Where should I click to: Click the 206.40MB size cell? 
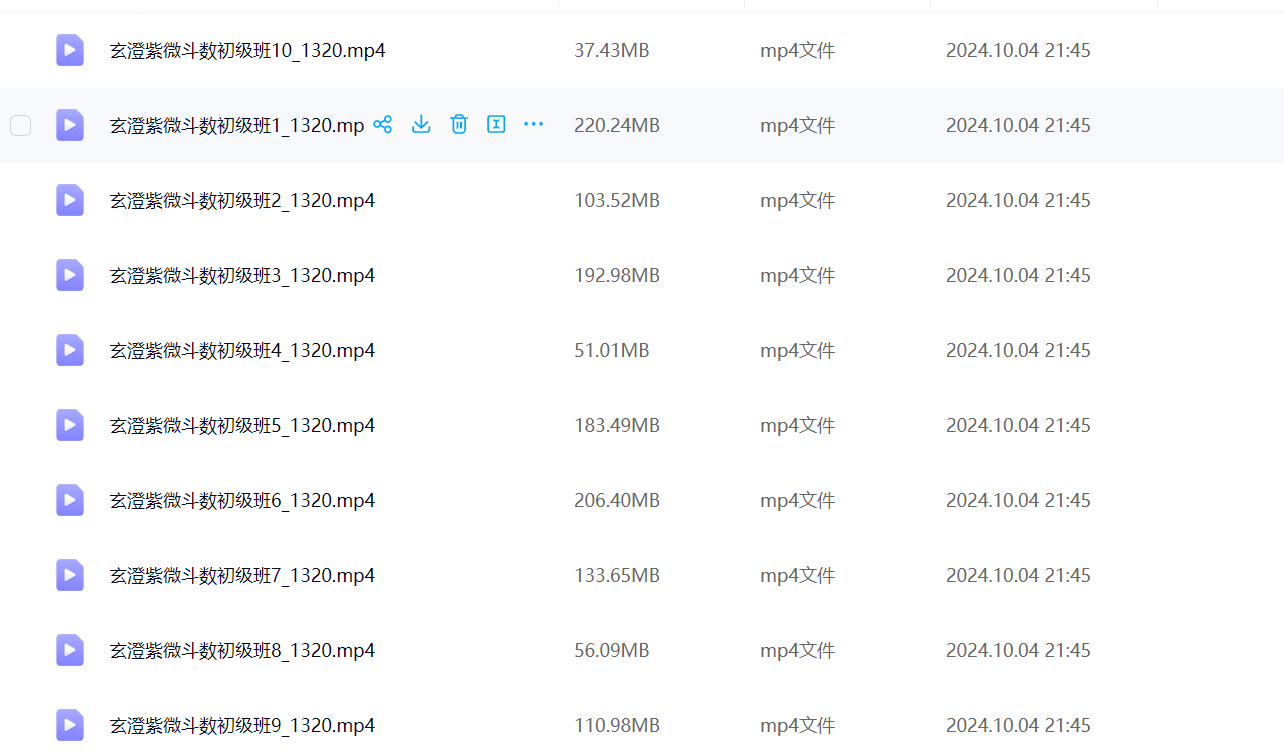[x=616, y=500]
